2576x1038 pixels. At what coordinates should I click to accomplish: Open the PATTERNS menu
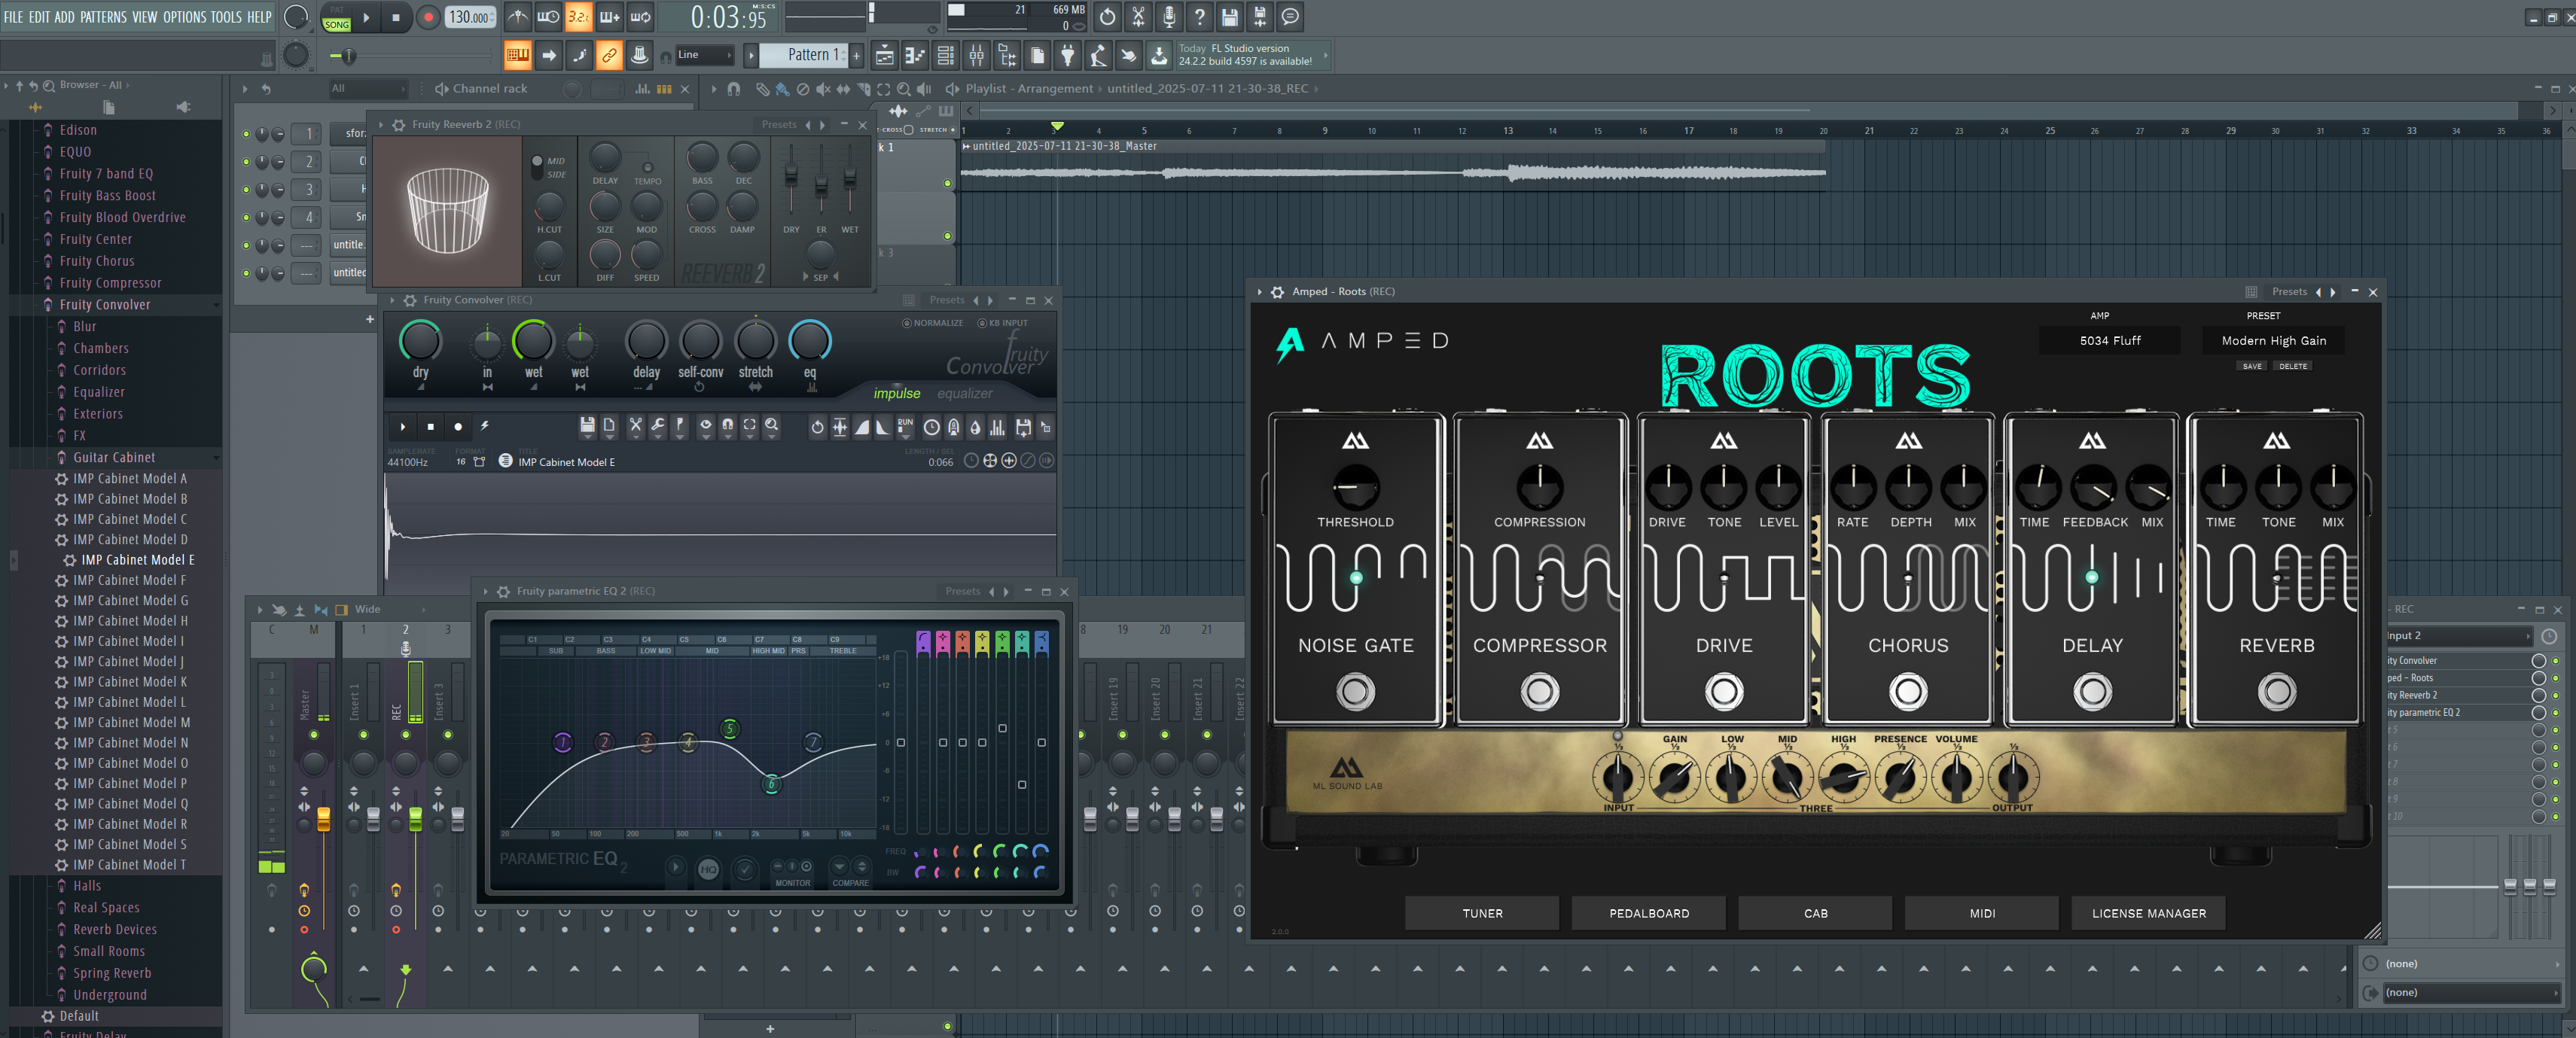pos(104,17)
